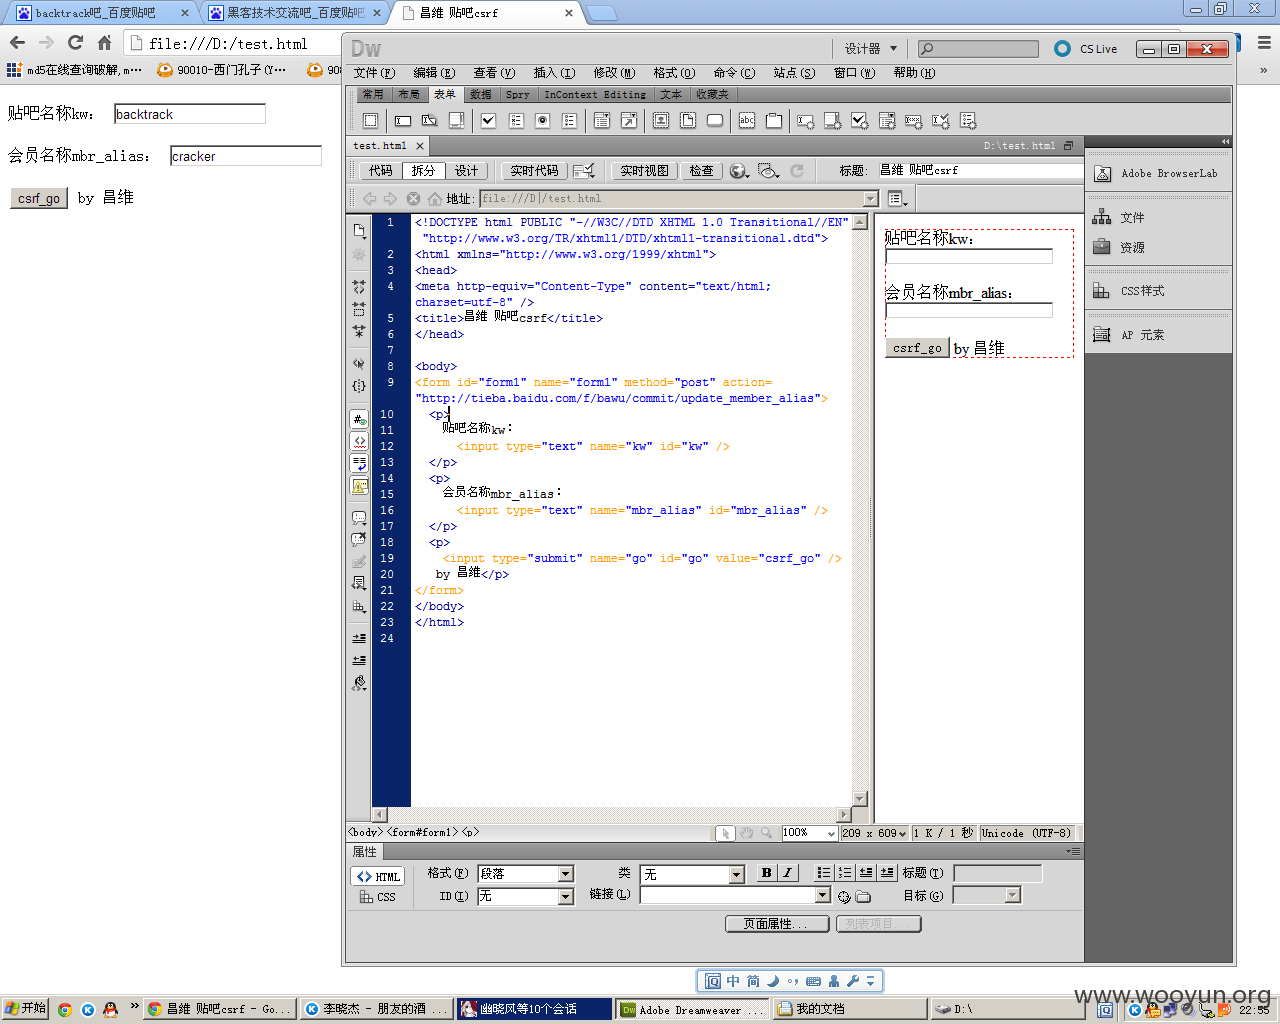Insert a jump menu form element
Image resolution: width=1280 pixels, height=1024 pixels.
tap(629, 120)
